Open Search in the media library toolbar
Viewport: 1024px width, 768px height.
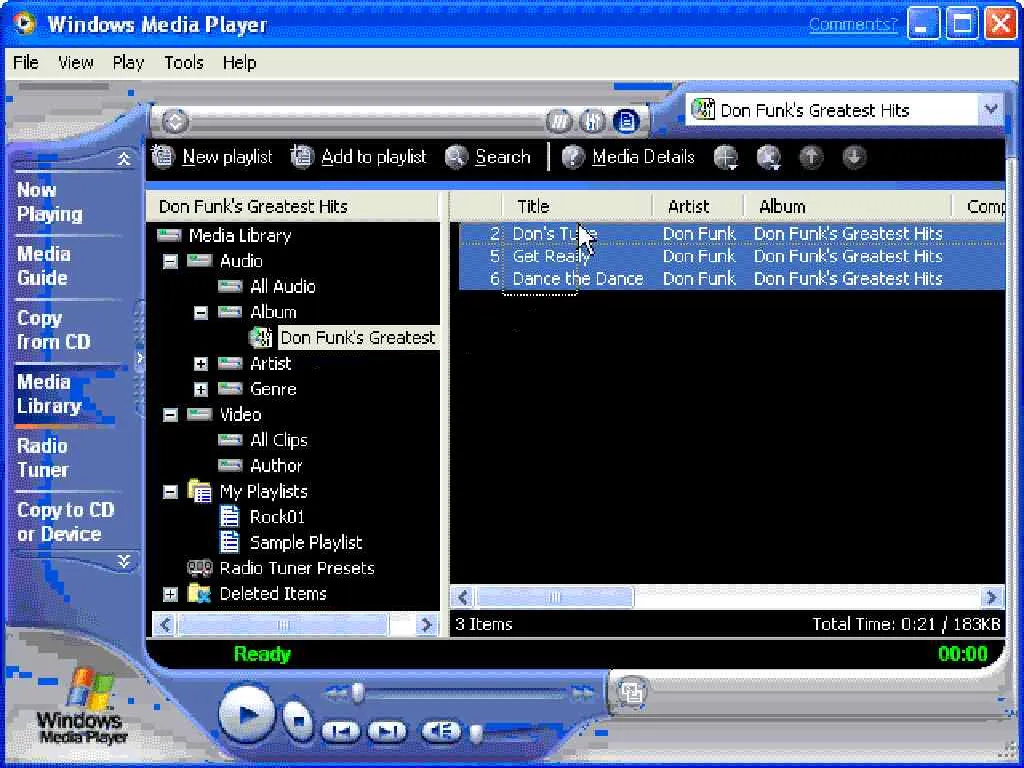pos(488,157)
